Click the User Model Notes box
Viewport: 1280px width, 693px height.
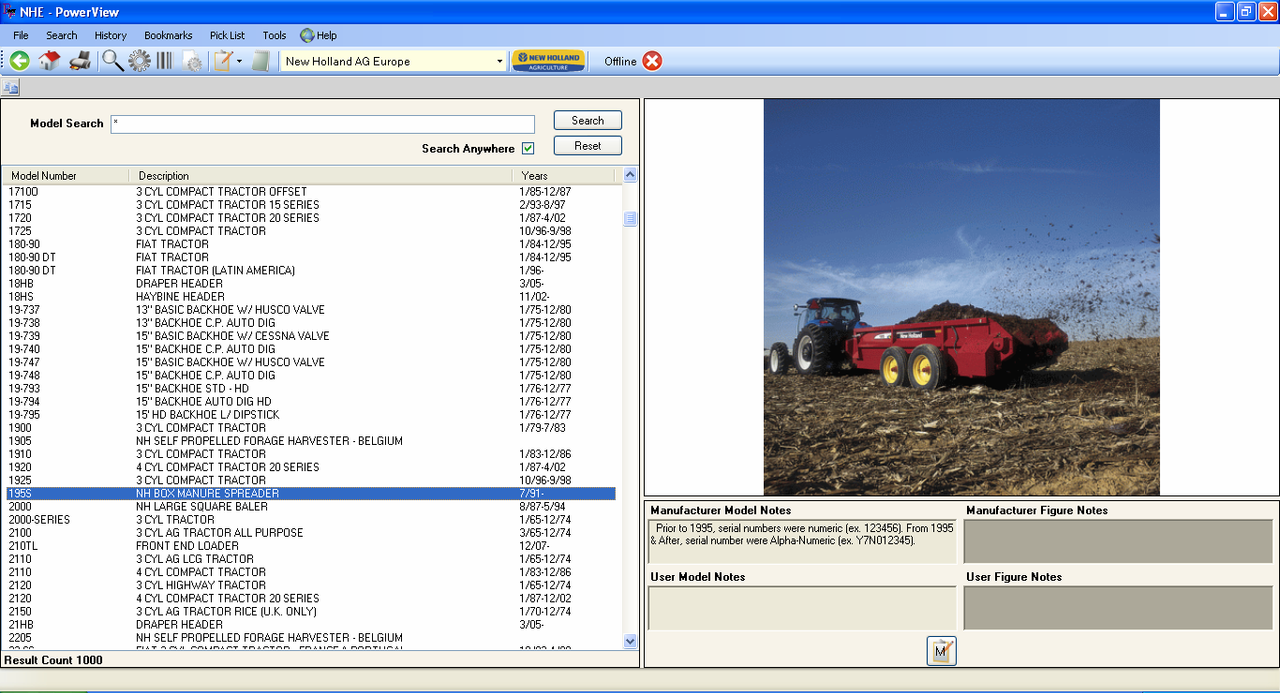pos(802,608)
